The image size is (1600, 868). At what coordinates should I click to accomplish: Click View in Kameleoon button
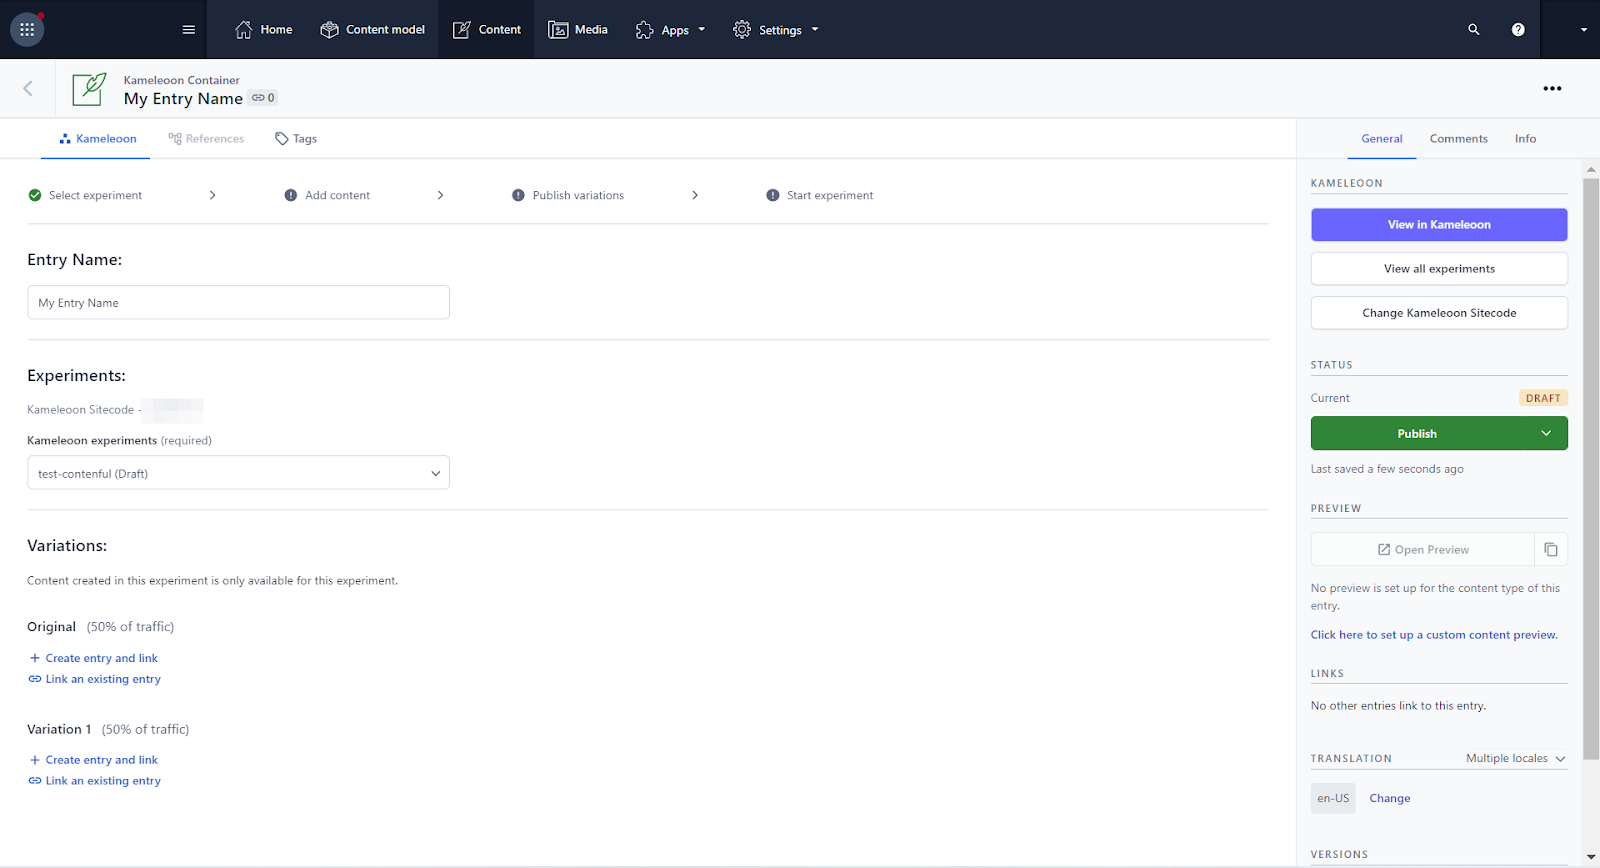1439,225
